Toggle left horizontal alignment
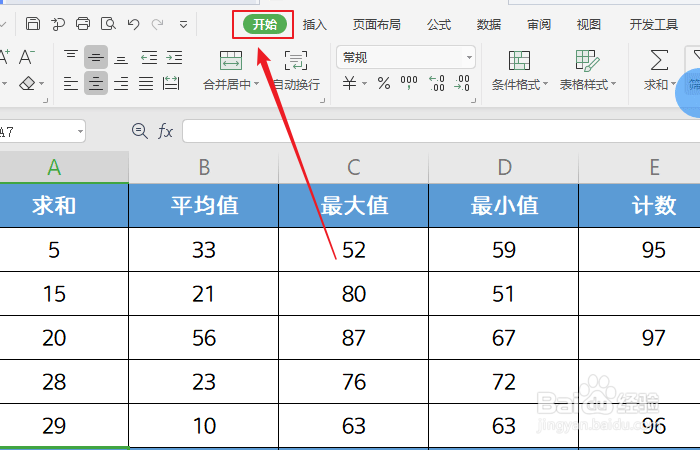700x450 pixels. click(71, 83)
